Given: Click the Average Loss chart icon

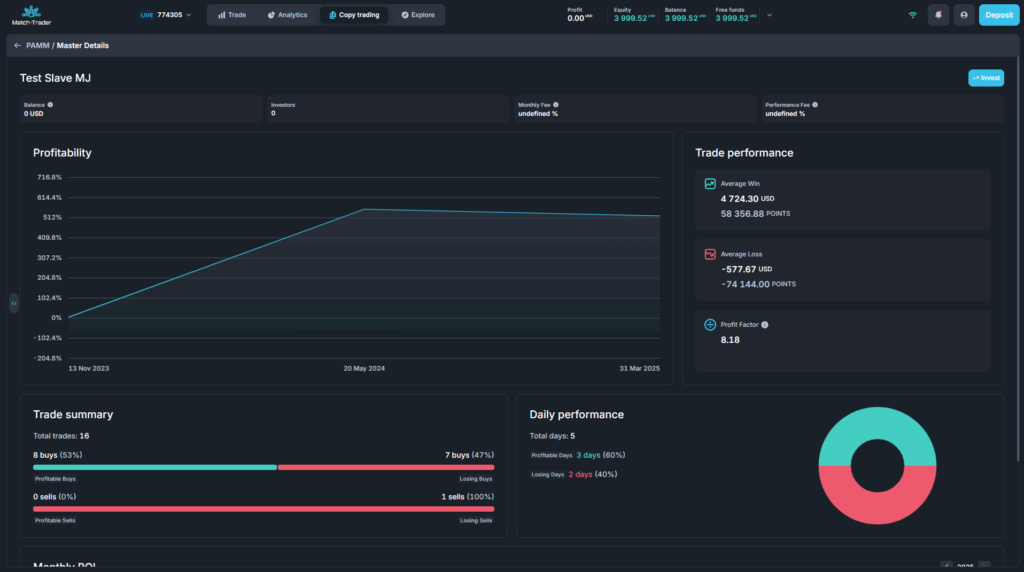Looking at the screenshot, I should [710, 254].
